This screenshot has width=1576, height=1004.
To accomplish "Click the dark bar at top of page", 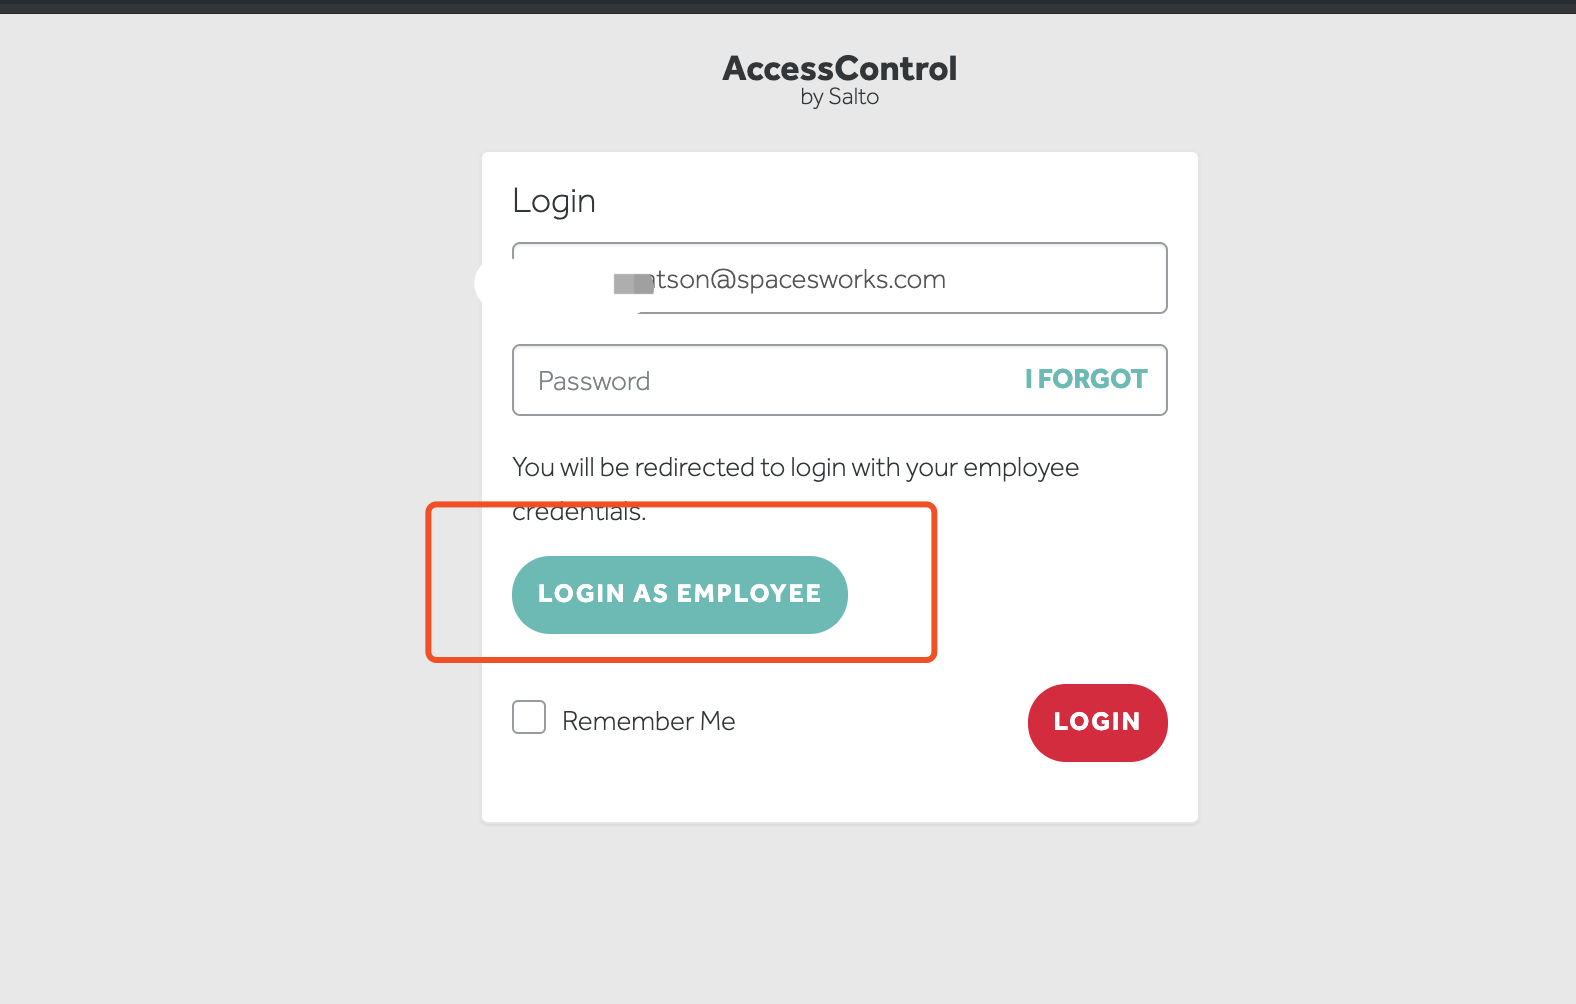I will point(788,6).
